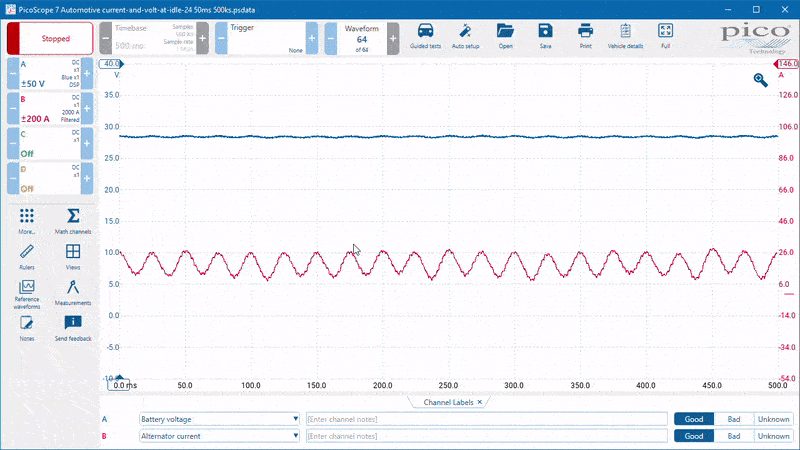
Task: Open the Trigger settings panel
Action: tap(266, 38)
